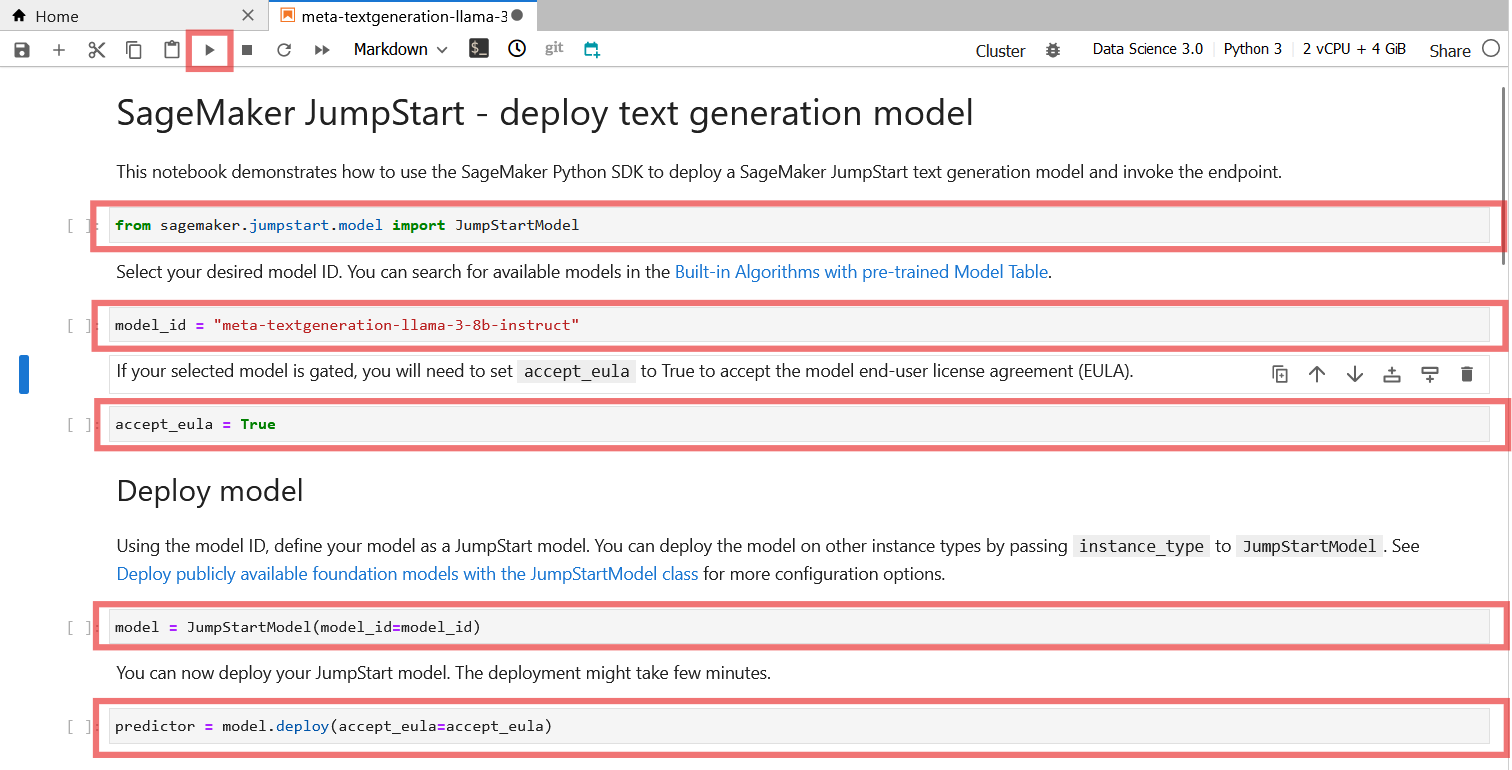Image resolution: width=1512 pixels, height=770 pixels.
Task: Open the Markdown cell type dropdown
Action: pyautogui.click(x=400, y=49)
